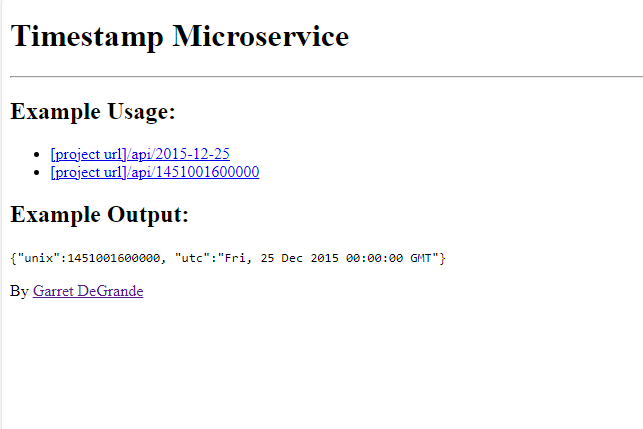Click "Dec" in the example output
643x429 pixels.
point(292,258)
